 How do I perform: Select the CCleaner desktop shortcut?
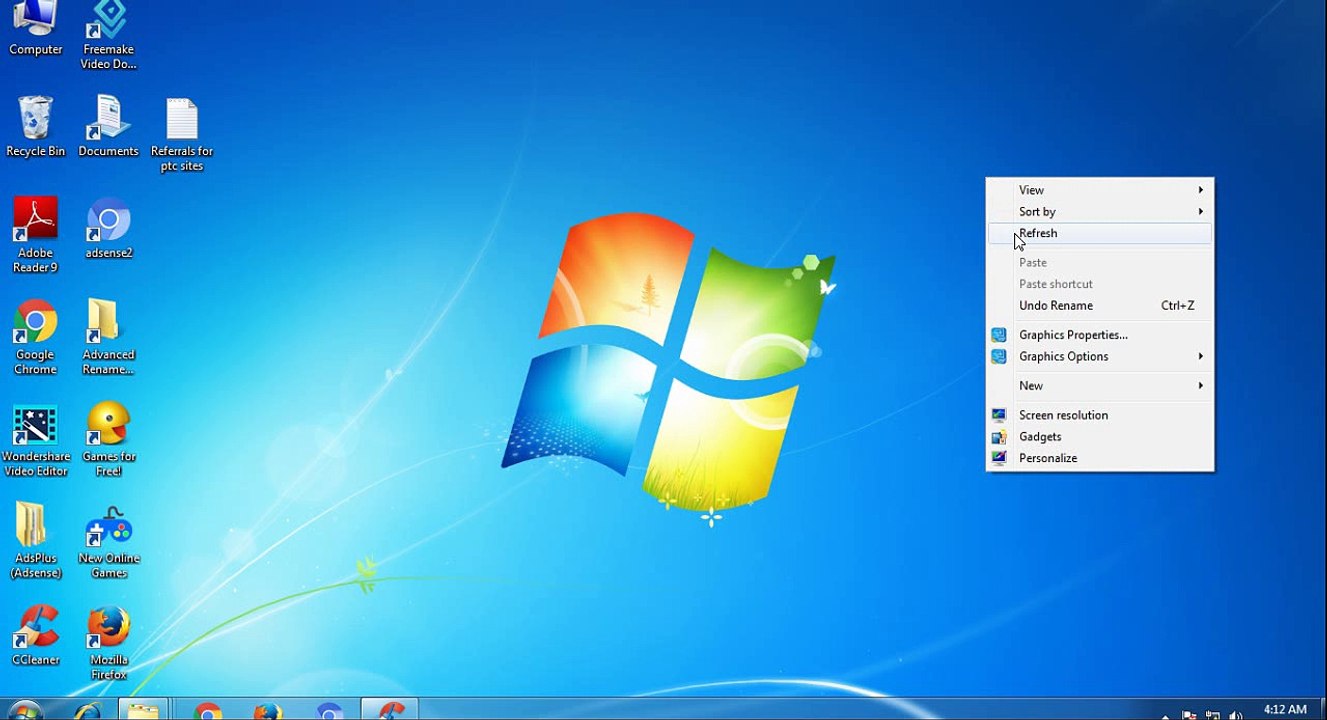point(35,636)
